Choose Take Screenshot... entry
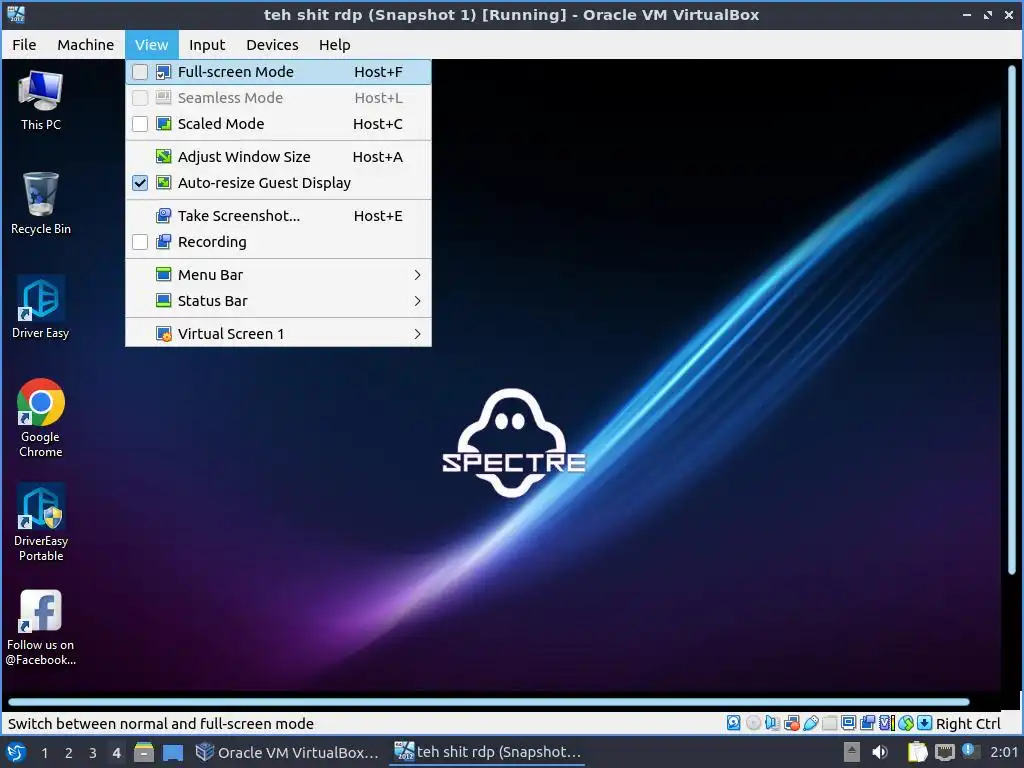The width and height of the screenshot is (1024, 768). point(278,216)
